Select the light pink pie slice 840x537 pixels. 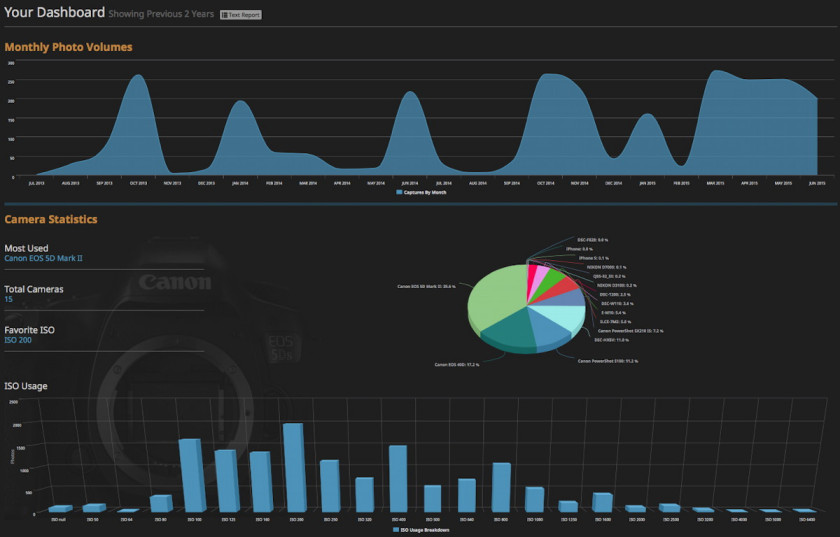[540, 274]
